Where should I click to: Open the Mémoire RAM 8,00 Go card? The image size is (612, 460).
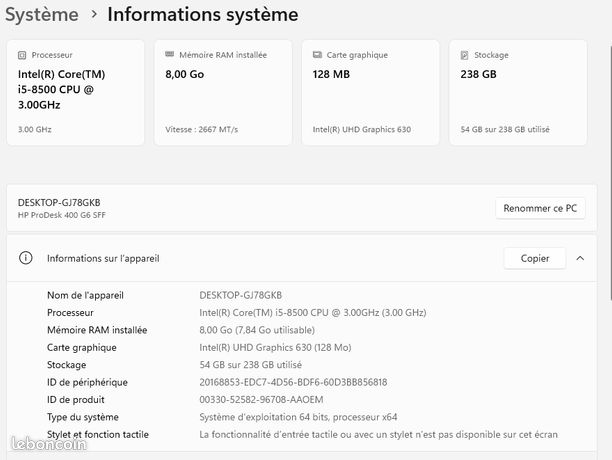pos(223,93)
